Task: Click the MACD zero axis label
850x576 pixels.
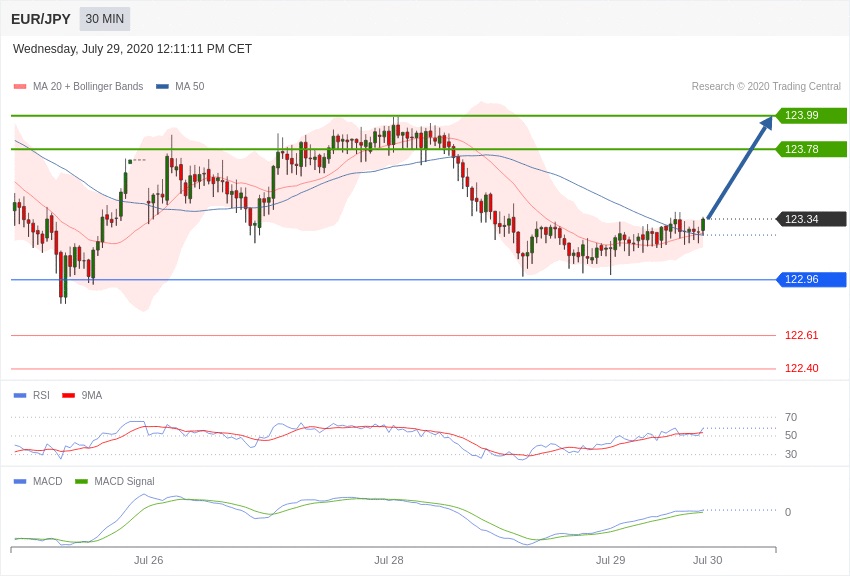Action: [x=788, y=512]
